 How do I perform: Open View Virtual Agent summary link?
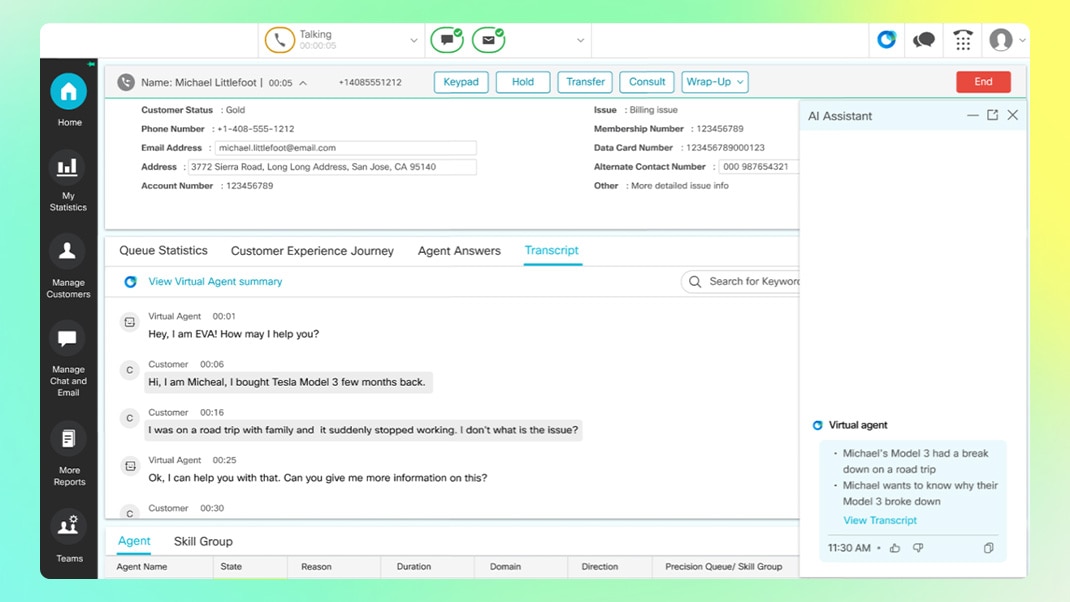[x=215, y=282]
